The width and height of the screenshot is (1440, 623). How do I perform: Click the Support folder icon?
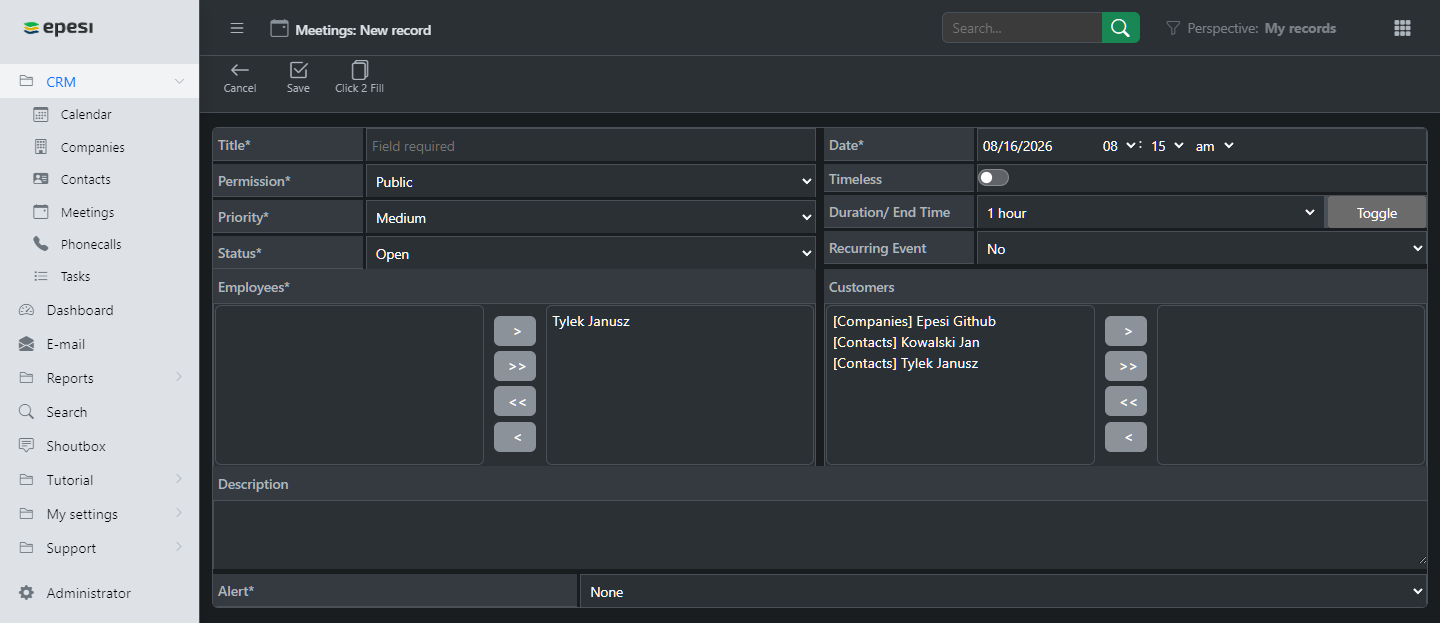(27, 548)
